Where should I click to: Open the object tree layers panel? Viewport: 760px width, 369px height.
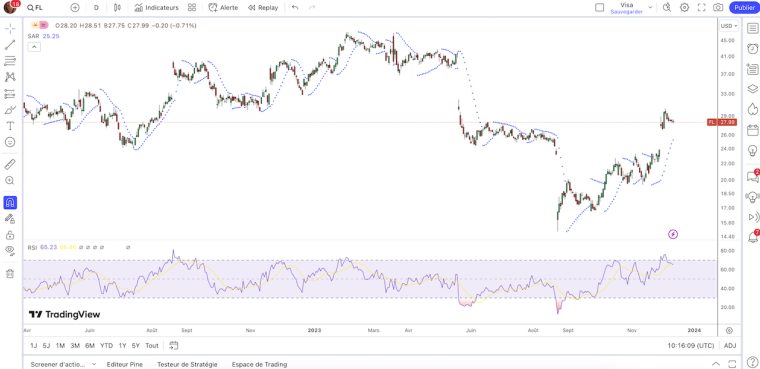[x=752, y=89]
